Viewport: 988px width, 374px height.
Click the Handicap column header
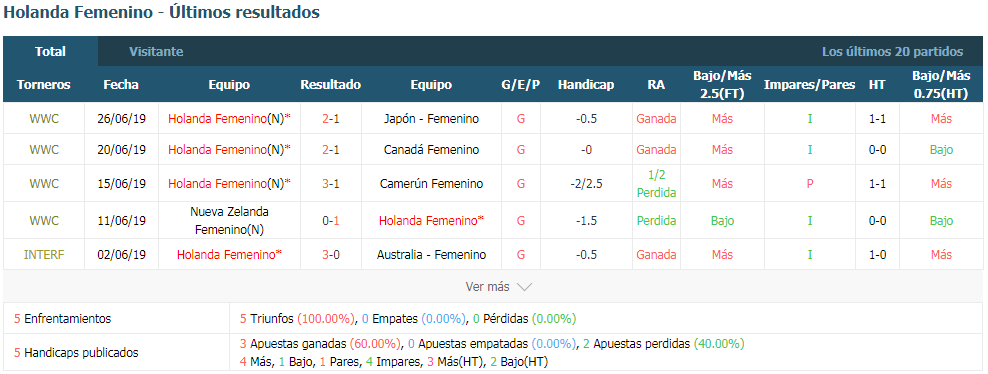click(x=586, y=84)
